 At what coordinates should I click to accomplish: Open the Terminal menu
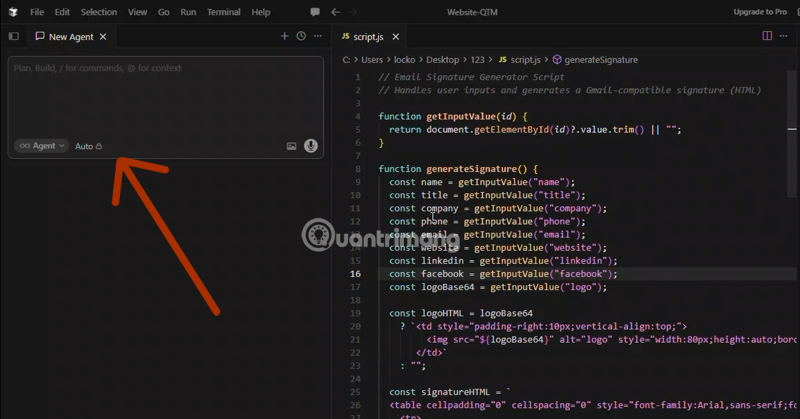point(223,12)
